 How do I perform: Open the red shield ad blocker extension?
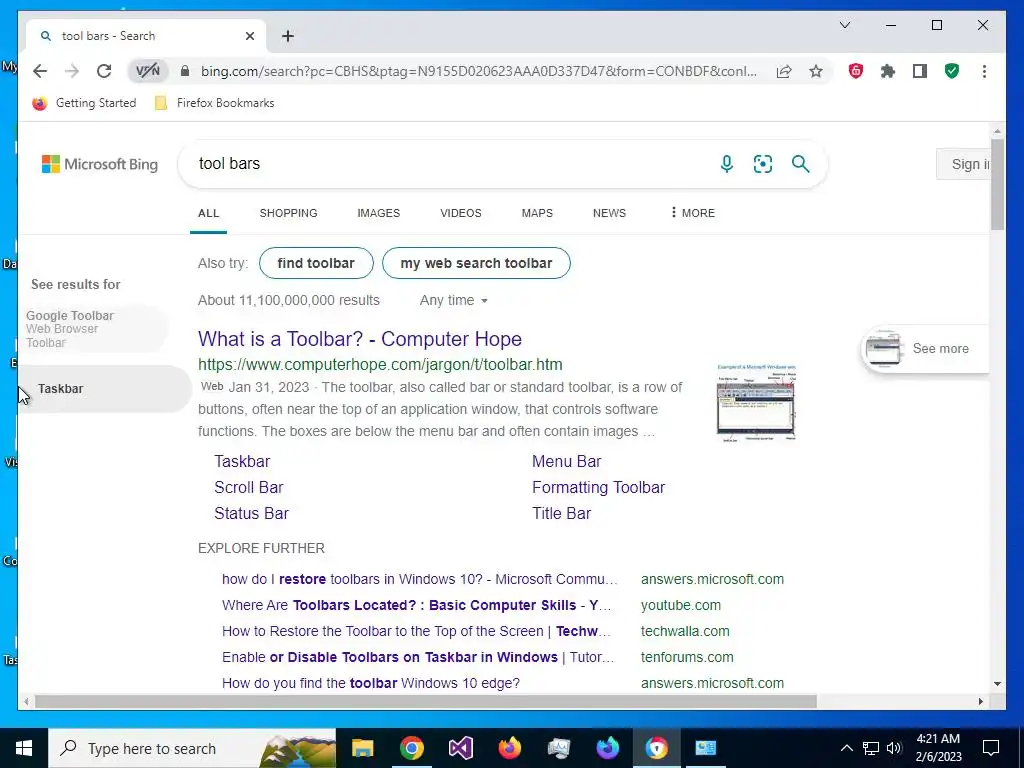click(x=856, y=71)
